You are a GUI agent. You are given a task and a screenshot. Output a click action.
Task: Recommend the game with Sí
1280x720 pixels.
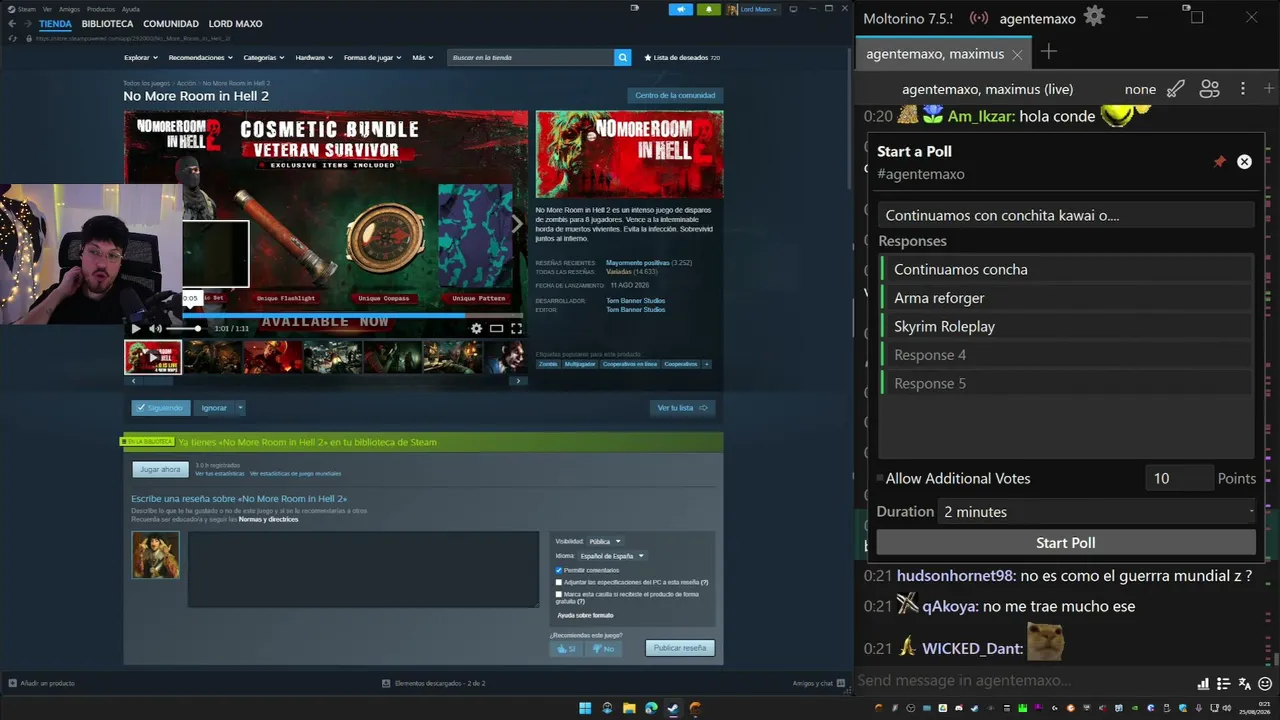click(x=565, y=649)
